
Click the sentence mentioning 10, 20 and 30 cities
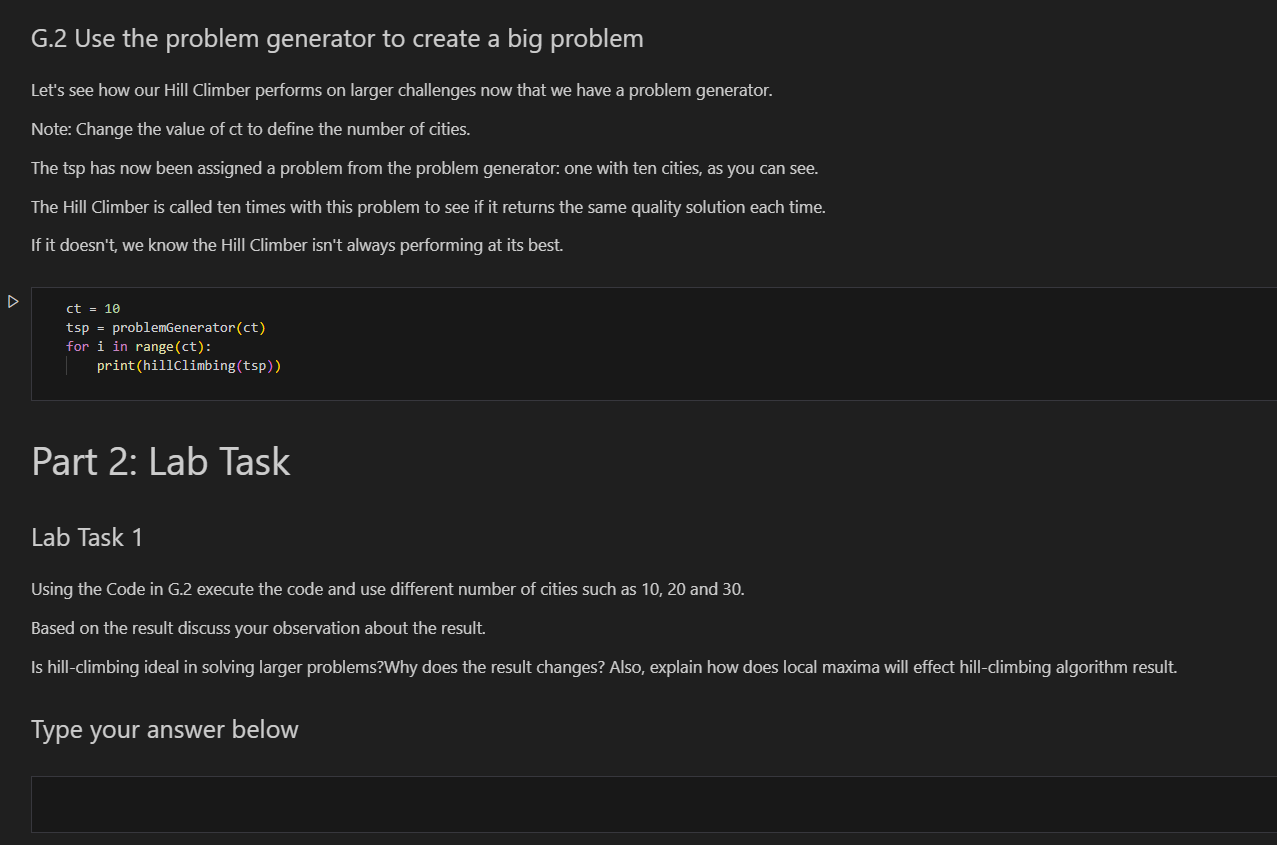tap(387, 589)
